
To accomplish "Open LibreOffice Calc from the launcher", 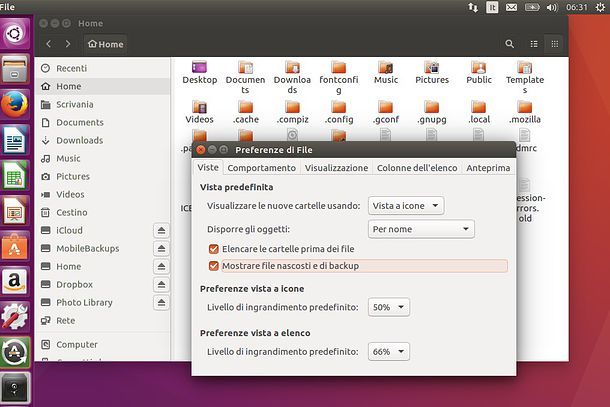I will point(14,176).
